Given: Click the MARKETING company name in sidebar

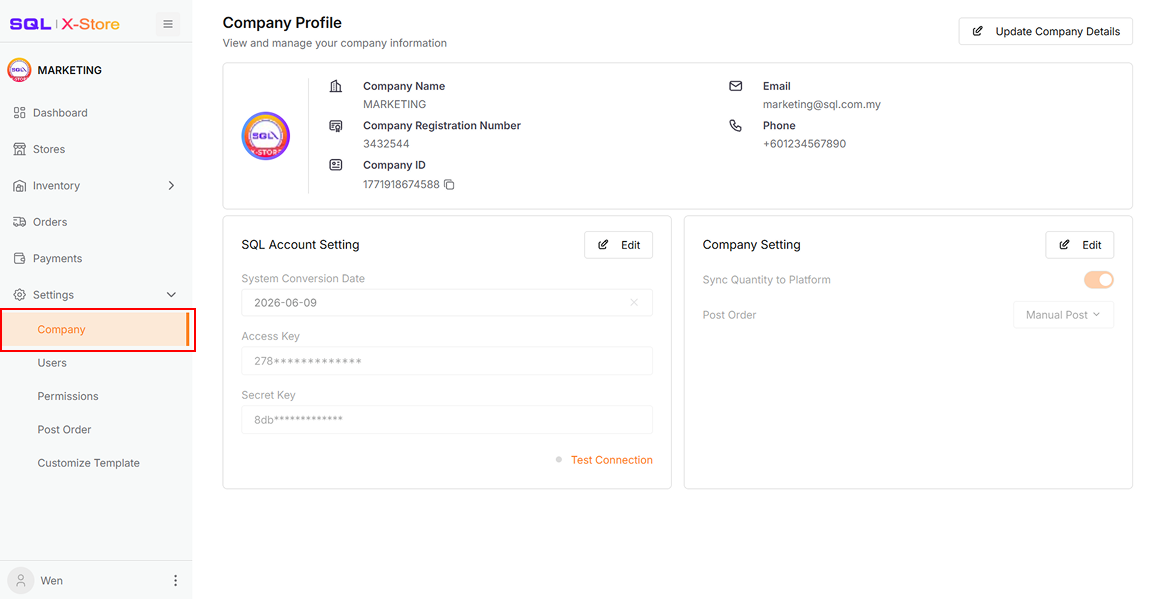Looking at the screenshot, I should click(x=70, y=70).
